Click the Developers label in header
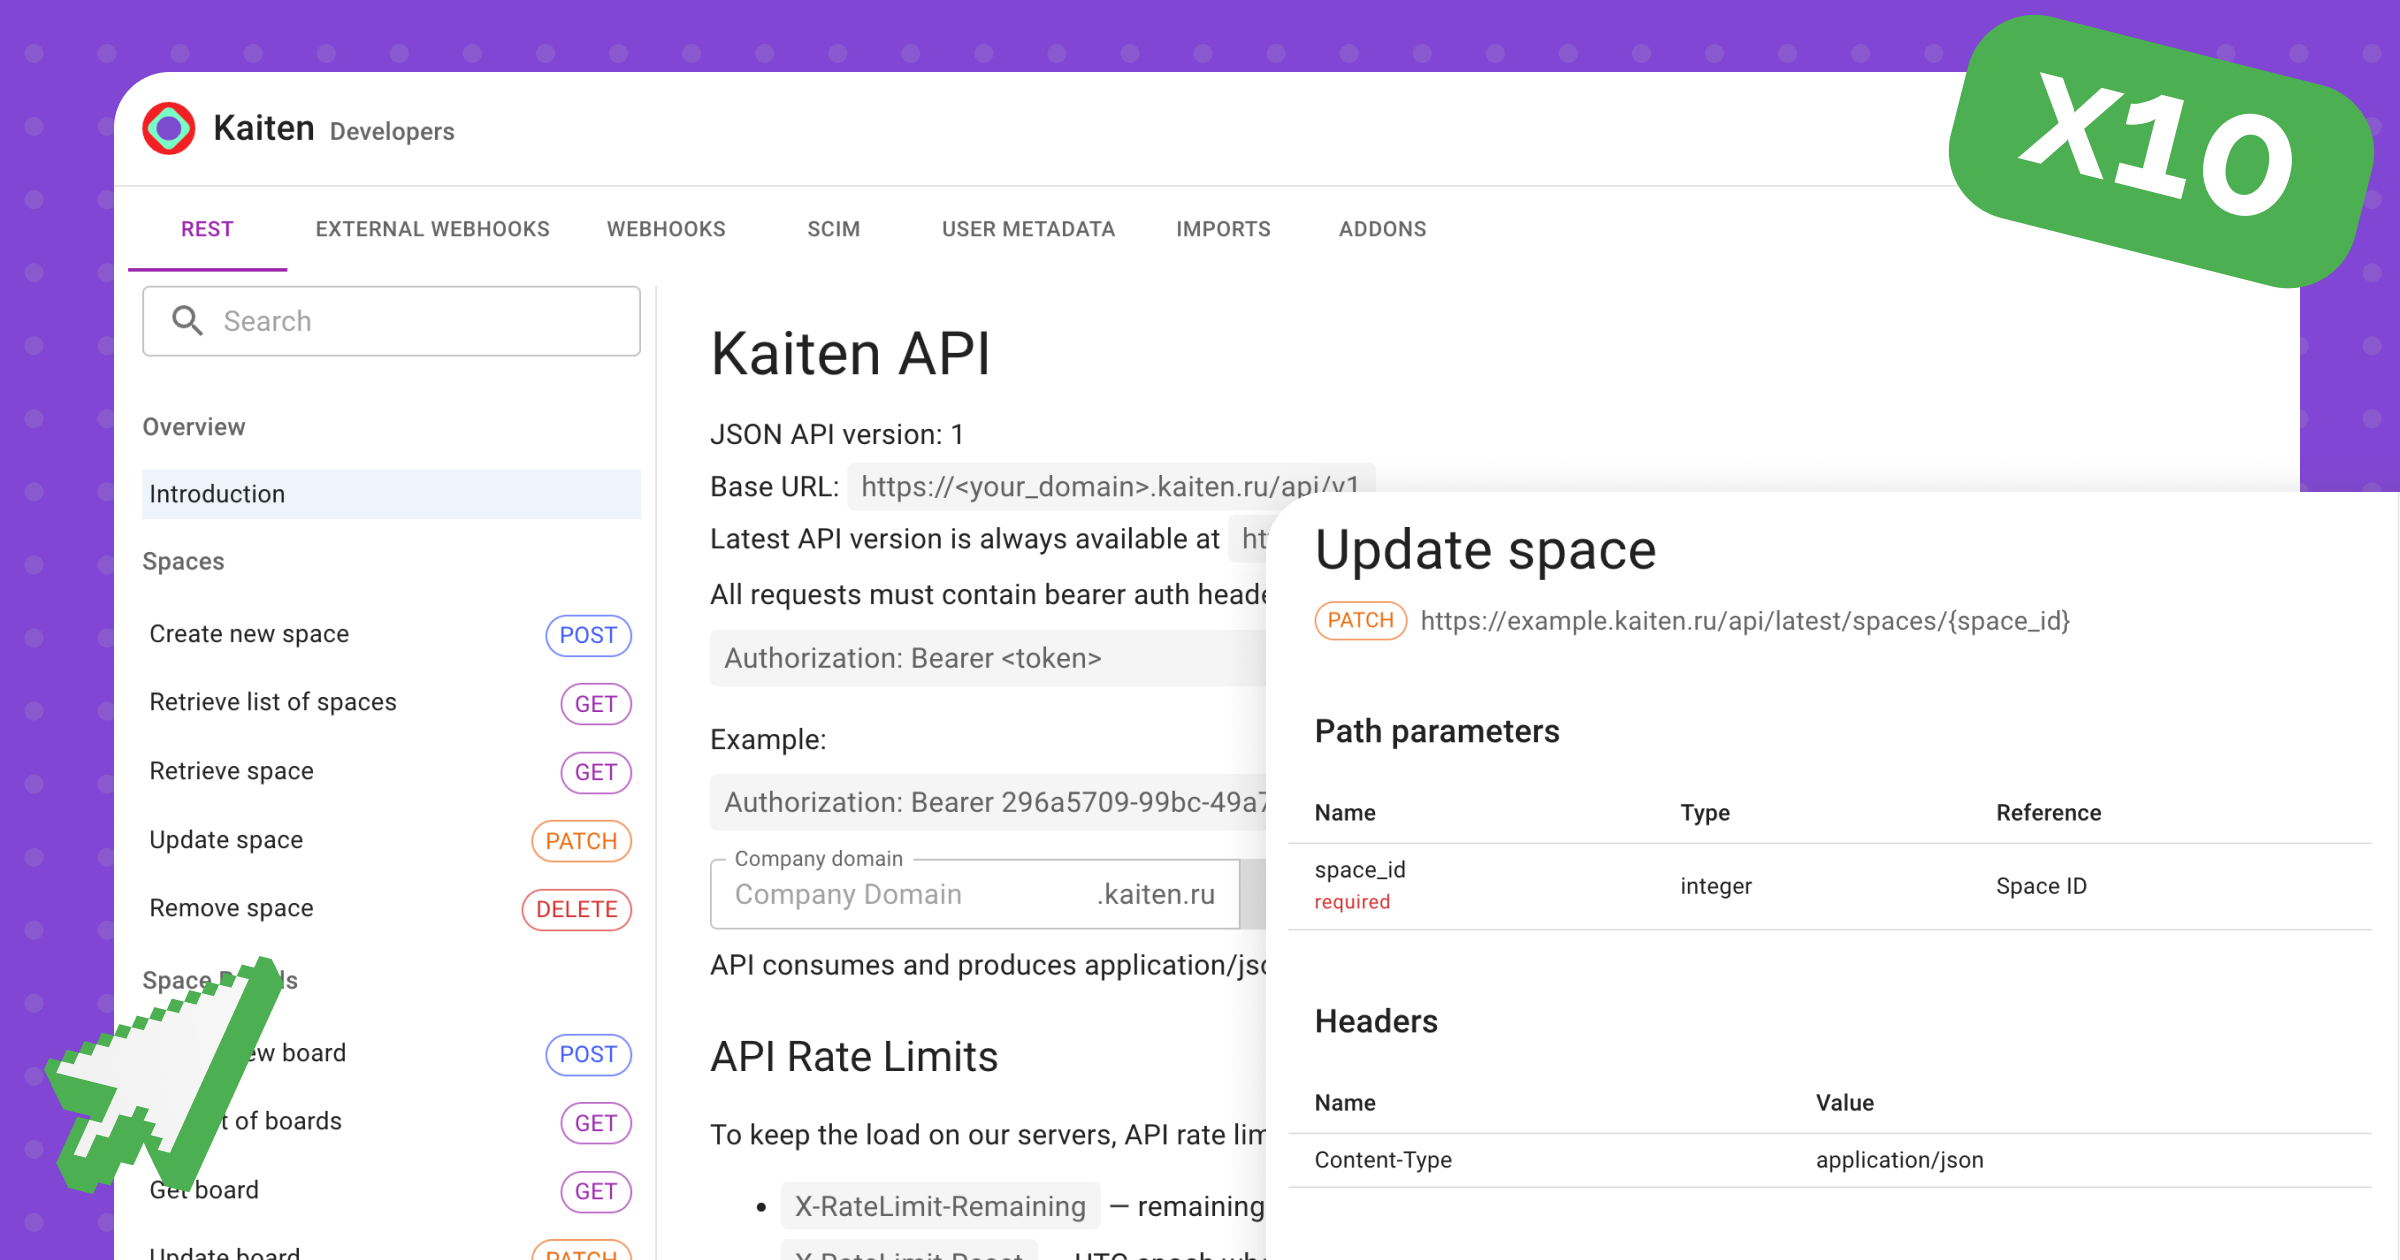This screenshot has height=1260, width=2400. point(392,131)
